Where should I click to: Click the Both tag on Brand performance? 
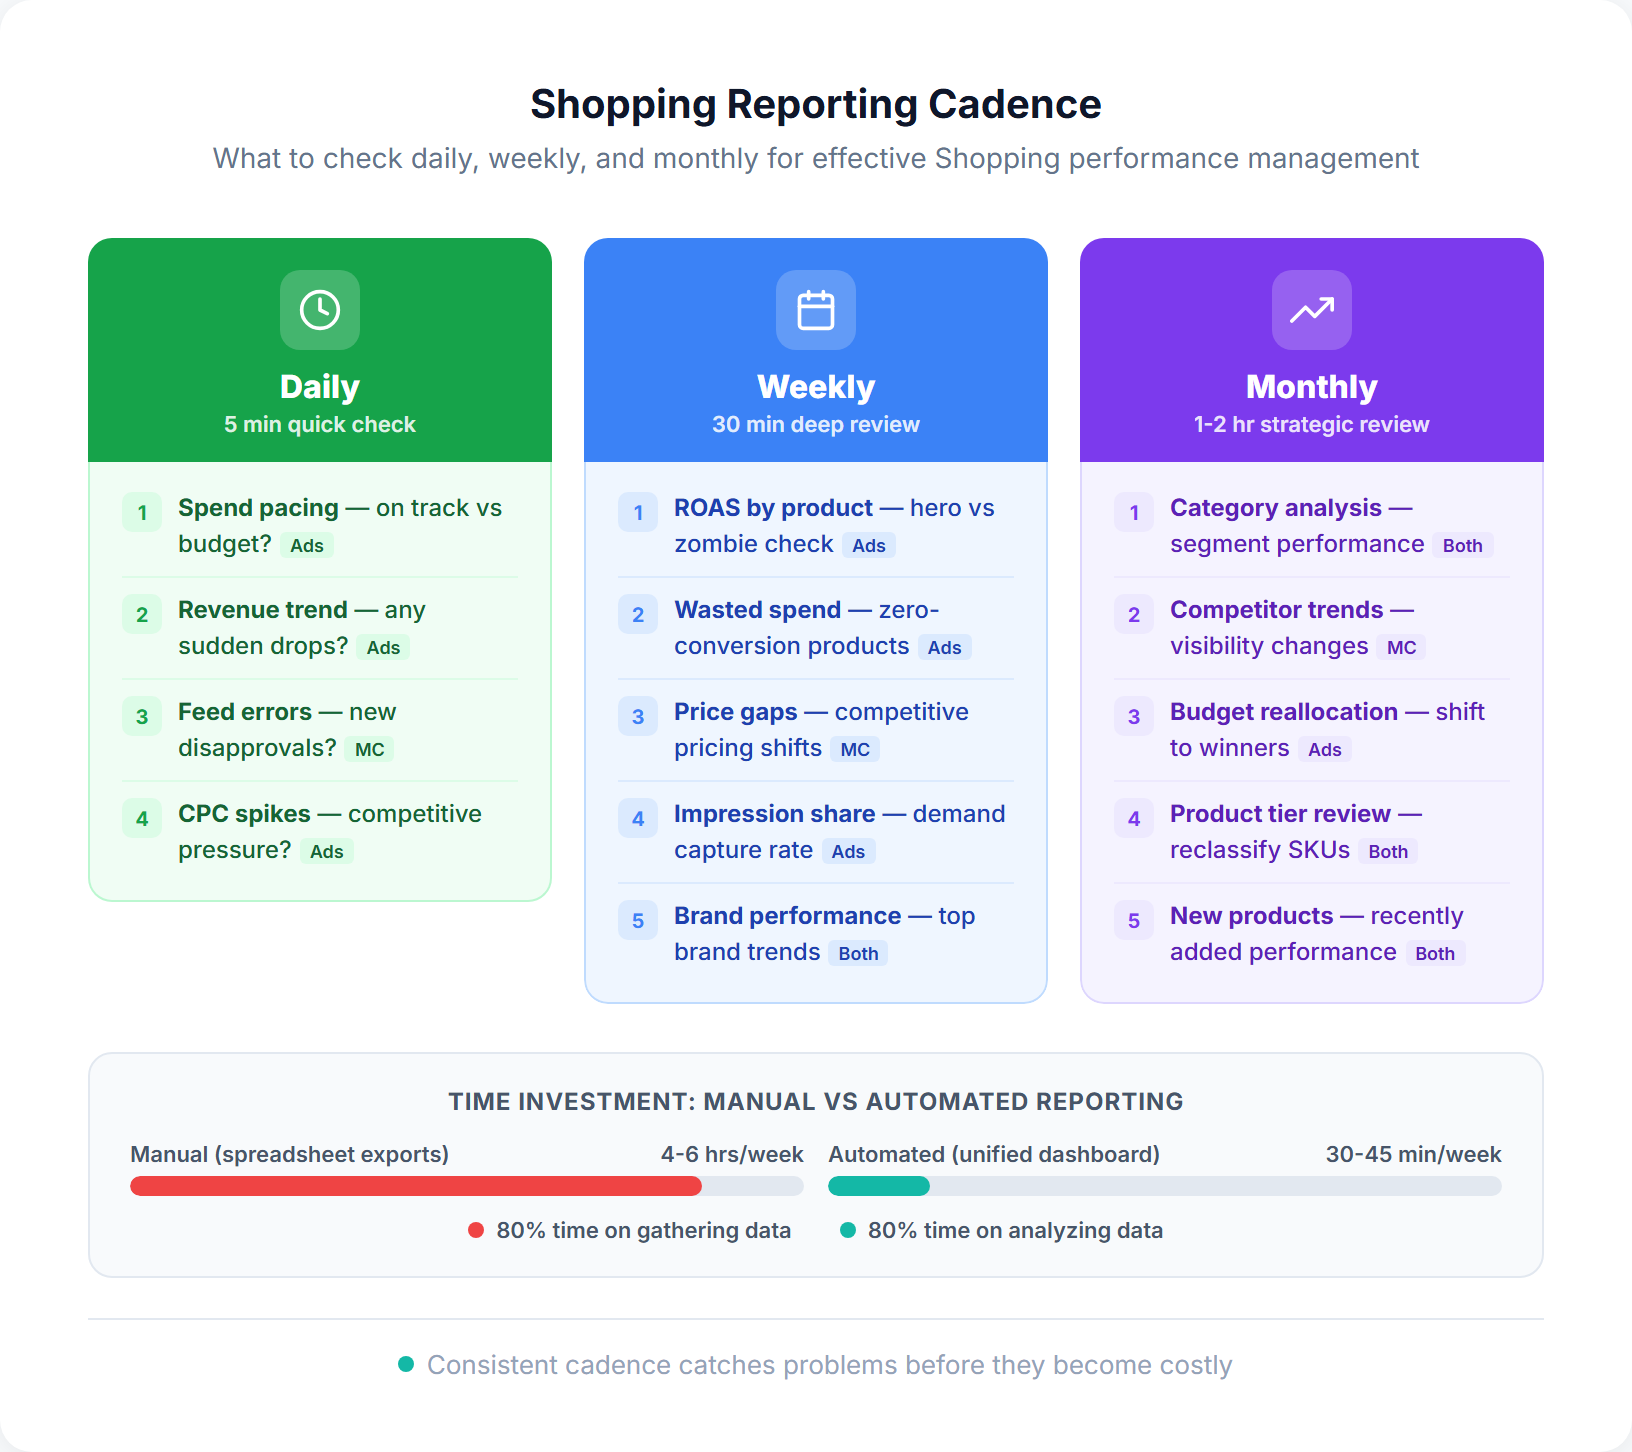coord(858,953)
